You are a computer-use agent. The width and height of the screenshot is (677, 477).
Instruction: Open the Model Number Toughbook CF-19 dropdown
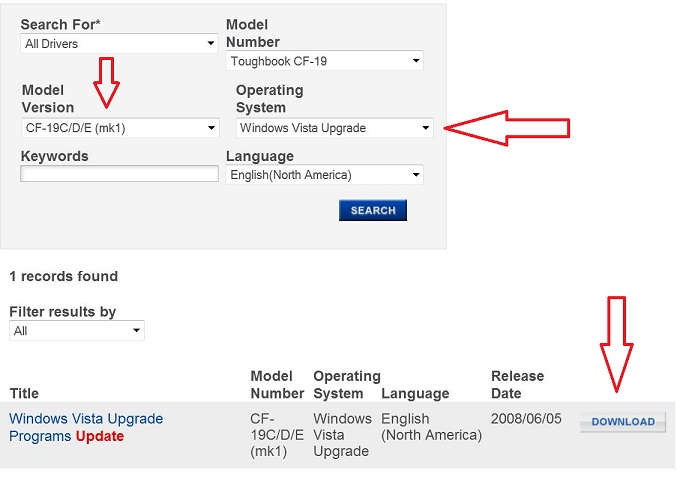pyautogui.click(x=325, y=61)
